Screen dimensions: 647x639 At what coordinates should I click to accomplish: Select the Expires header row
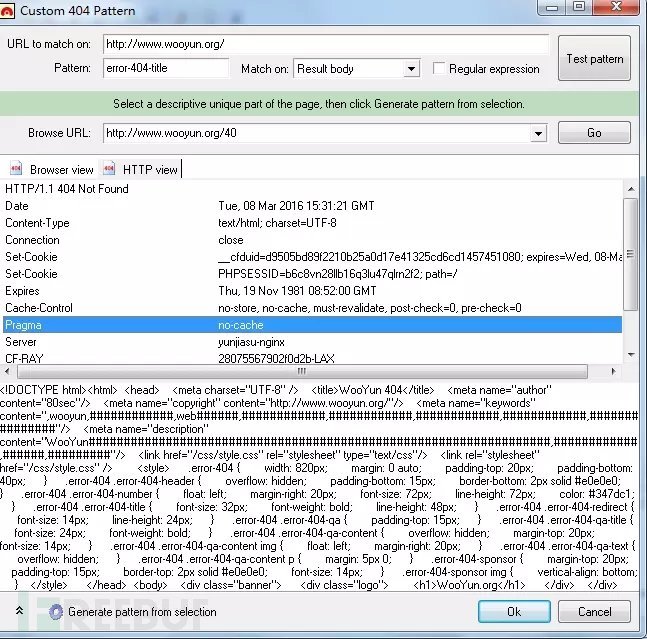click(x=312, y=290)
